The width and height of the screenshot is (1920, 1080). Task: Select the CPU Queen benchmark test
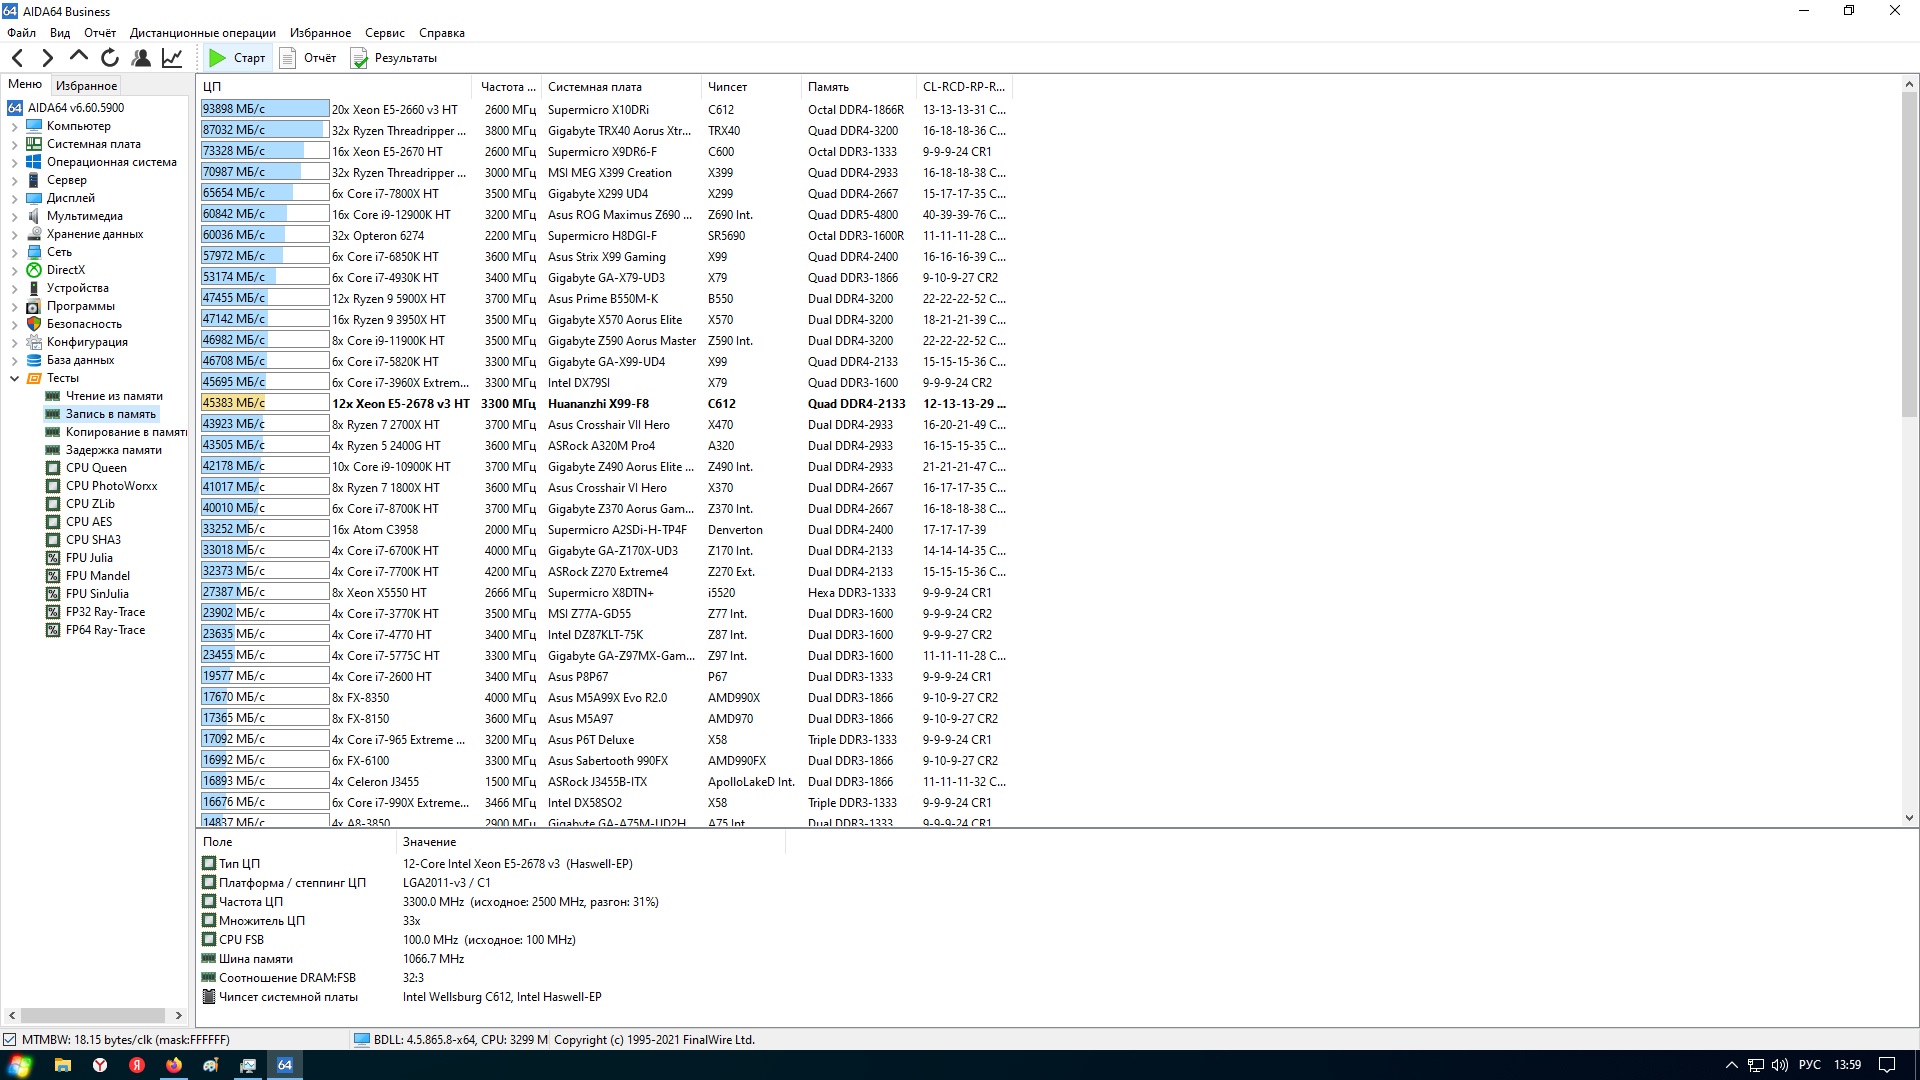96,468
